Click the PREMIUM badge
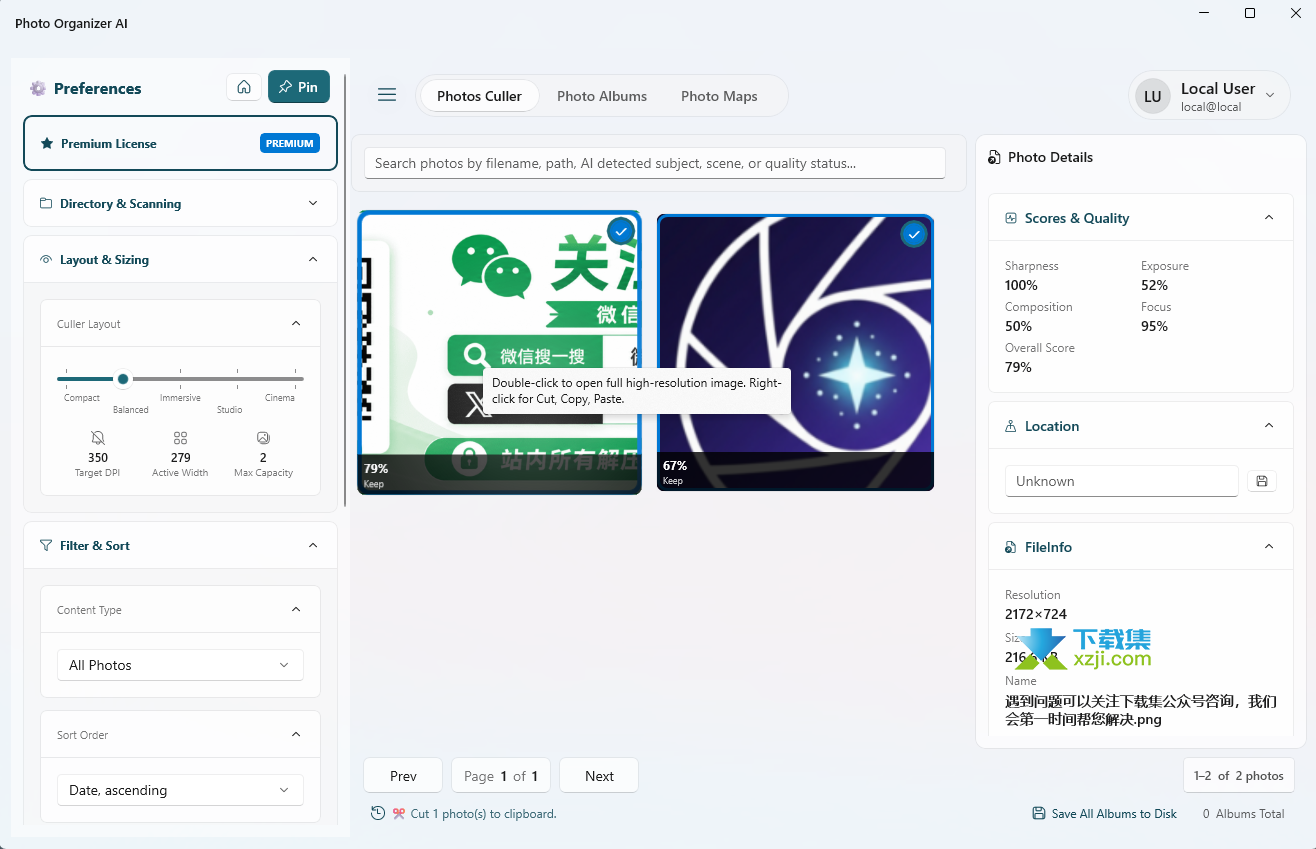 tap(290, 144)
